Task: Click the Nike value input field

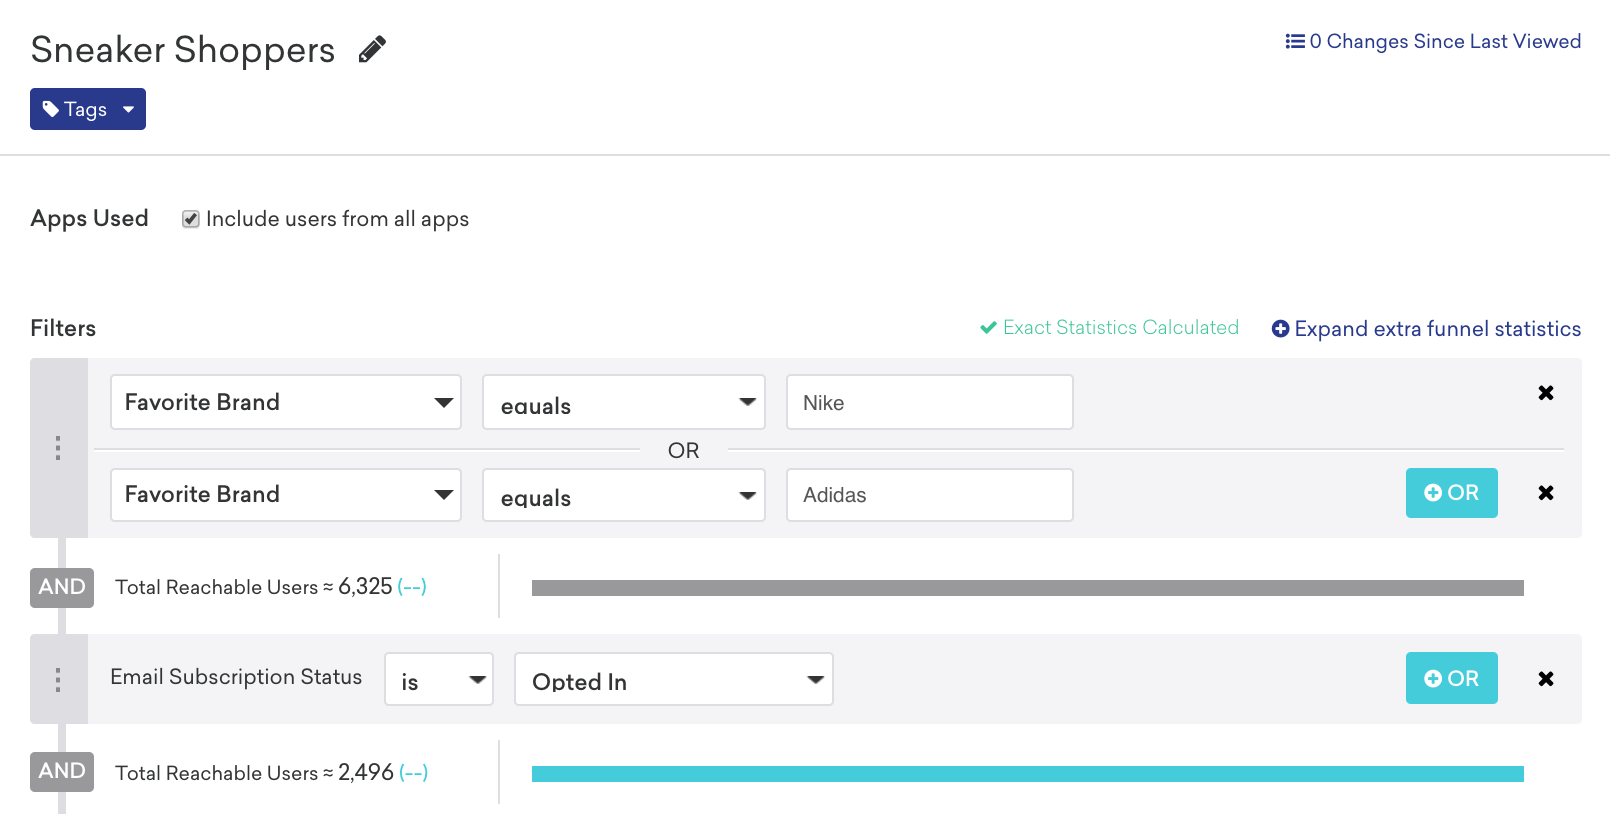Action: pos(930,402)
